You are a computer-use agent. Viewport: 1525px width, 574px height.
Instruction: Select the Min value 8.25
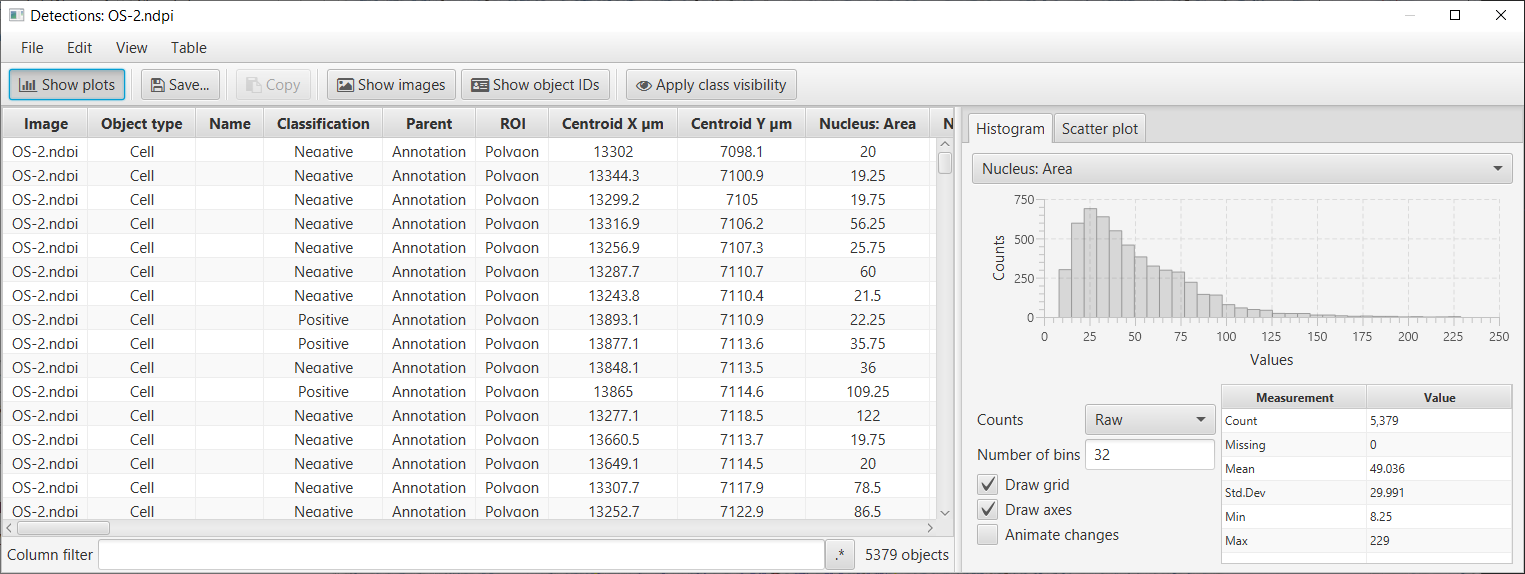pyautogui.click(x=1439, y=517)
